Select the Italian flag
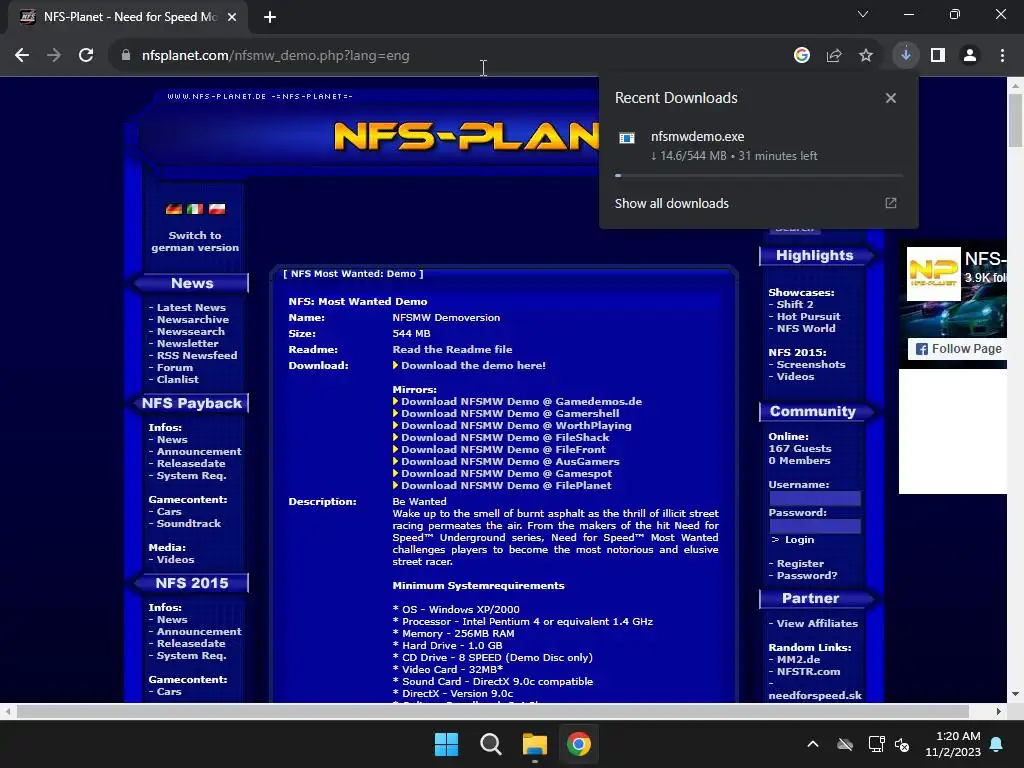 coord(195,209)
